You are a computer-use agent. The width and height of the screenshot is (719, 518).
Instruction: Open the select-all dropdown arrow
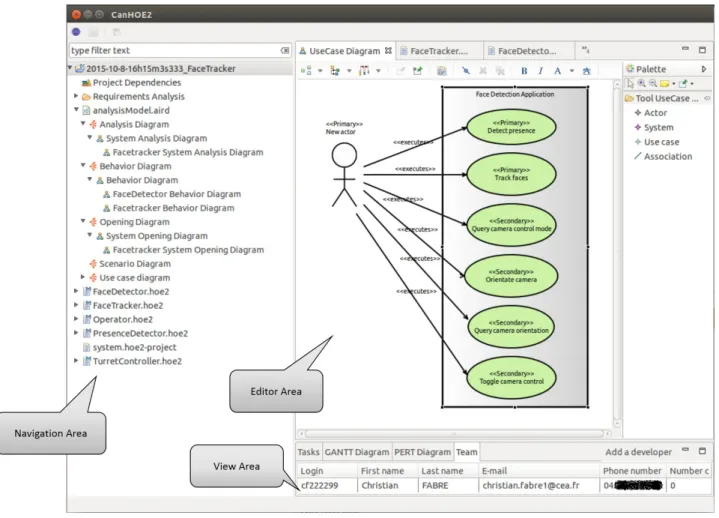tap(349, 71)
